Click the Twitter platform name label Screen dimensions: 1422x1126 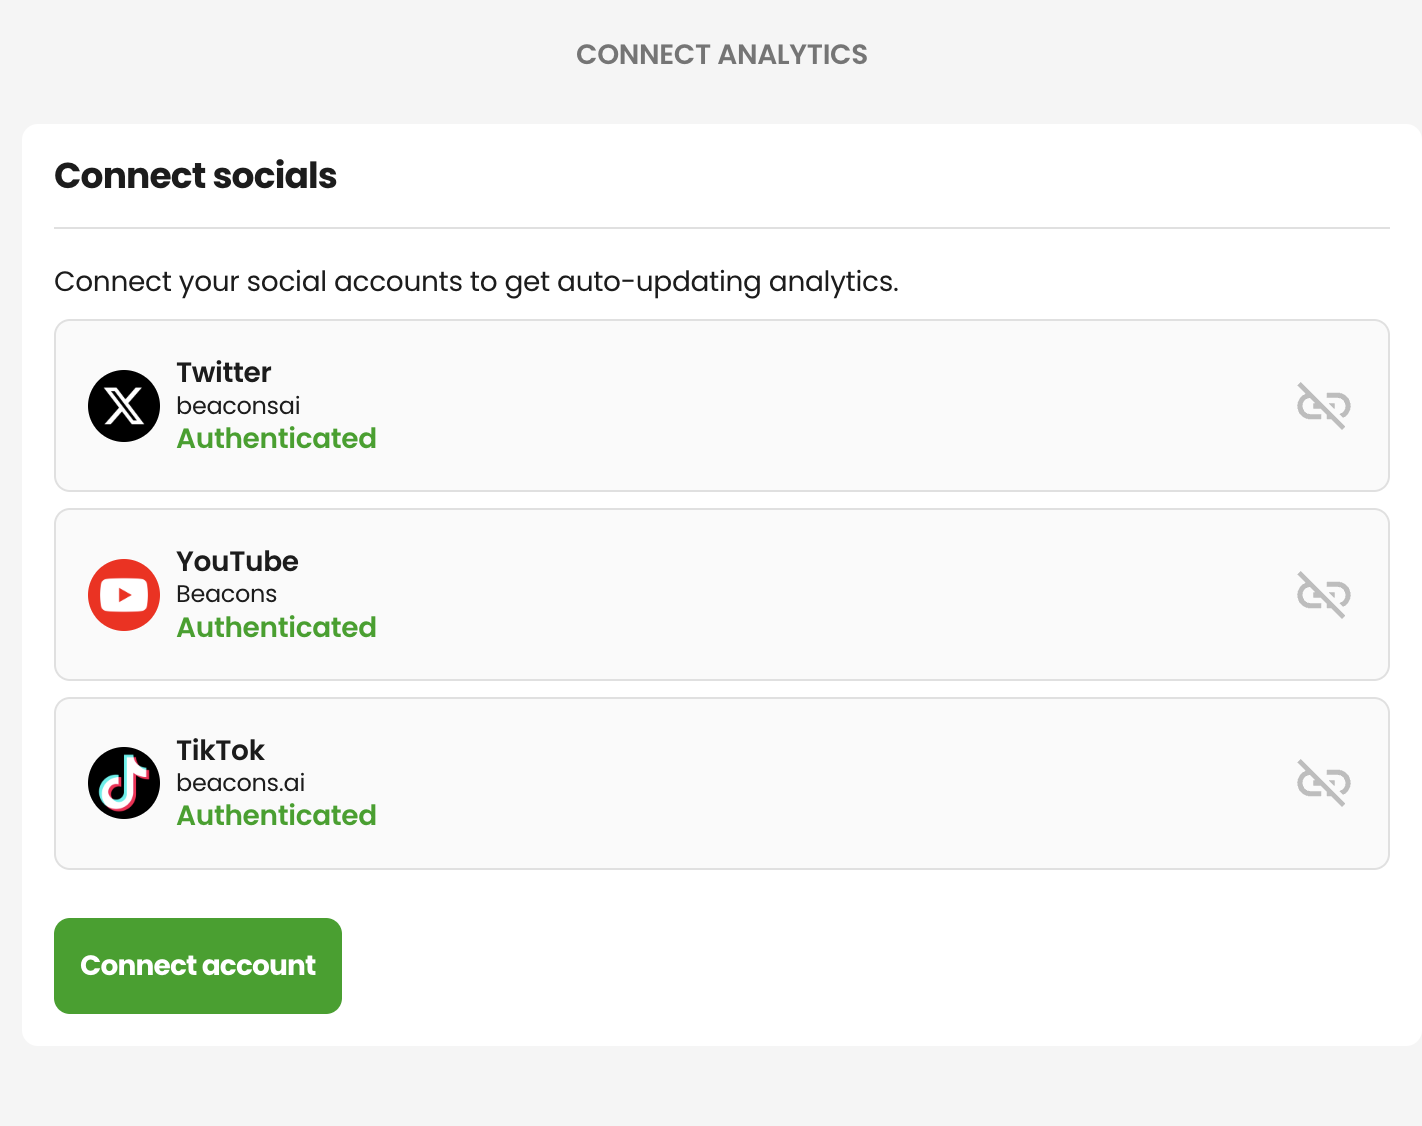pyautogui.click(x=224, y=372)
